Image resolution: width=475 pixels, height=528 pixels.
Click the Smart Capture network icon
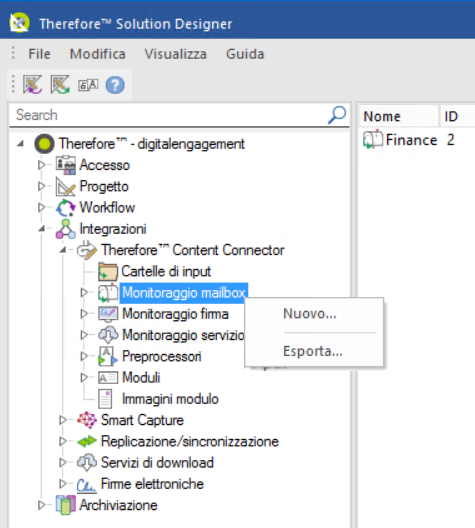coord(87,420)
